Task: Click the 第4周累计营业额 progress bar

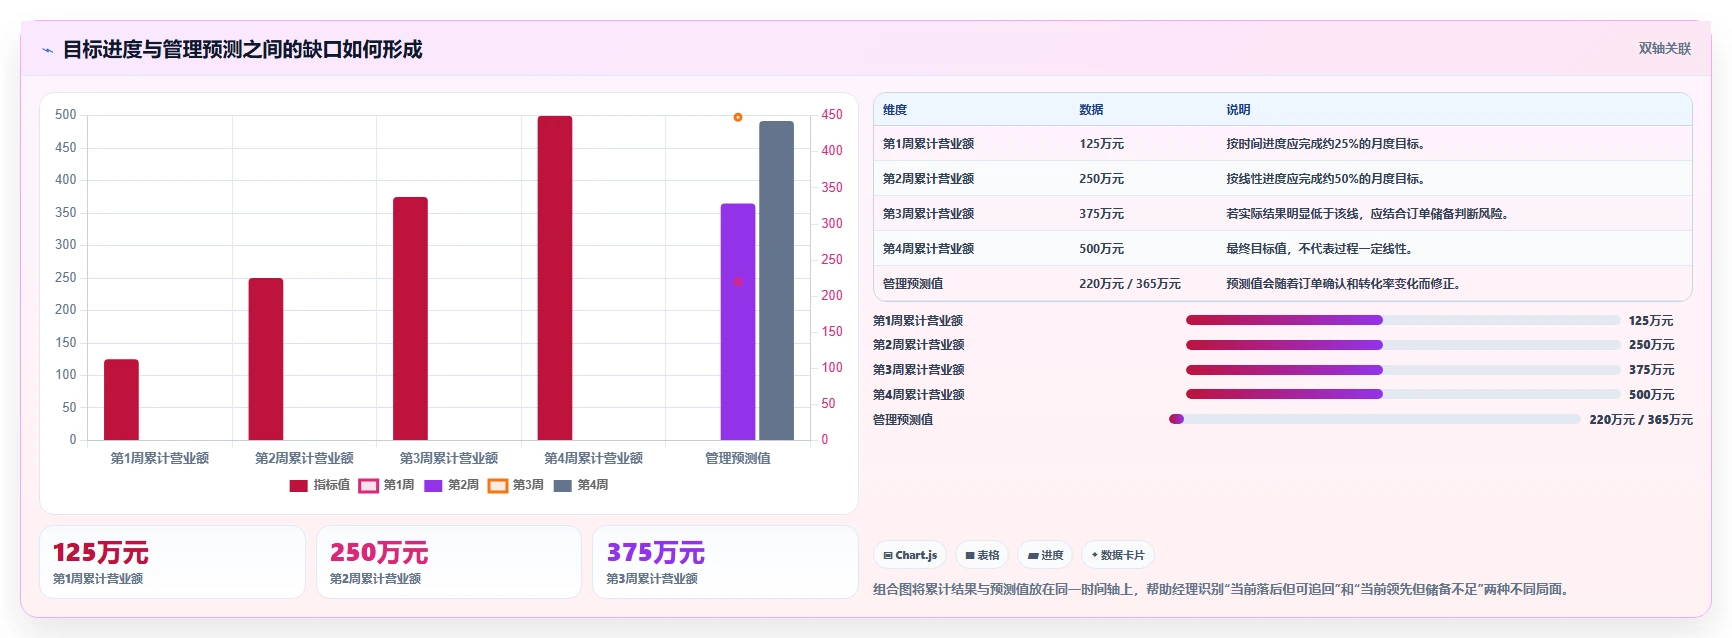Action: [x=1403, y=394]
